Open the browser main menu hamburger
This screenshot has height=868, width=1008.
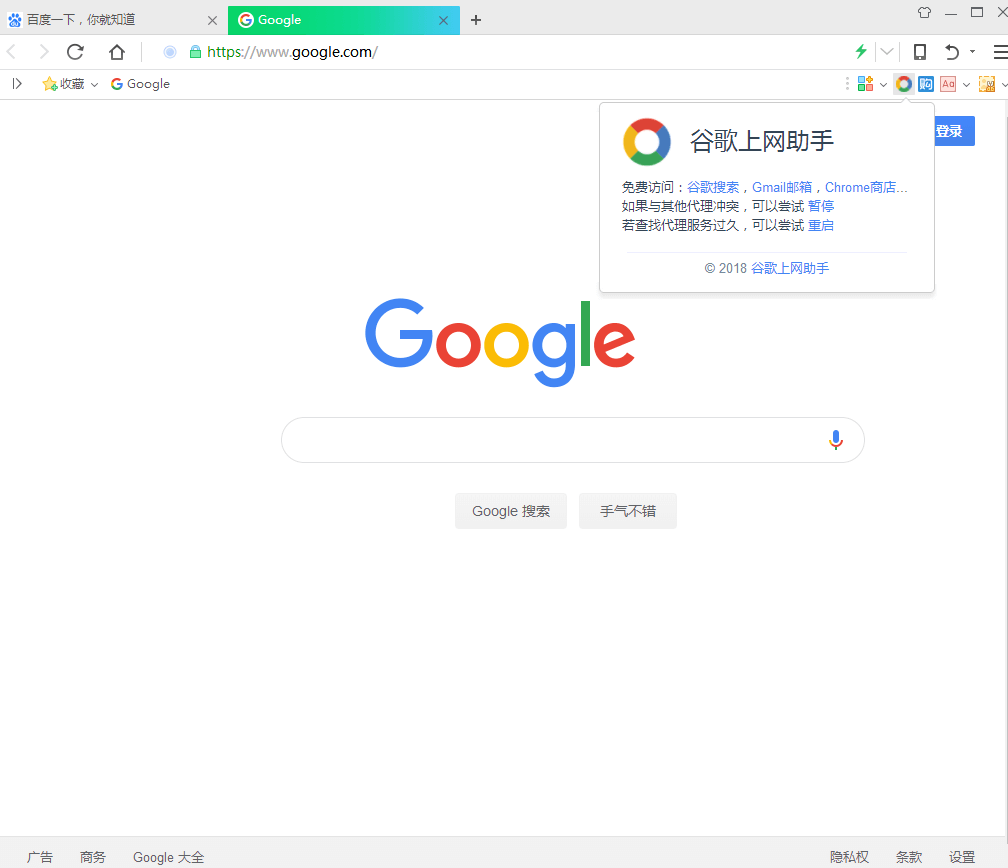point(1000,52)
